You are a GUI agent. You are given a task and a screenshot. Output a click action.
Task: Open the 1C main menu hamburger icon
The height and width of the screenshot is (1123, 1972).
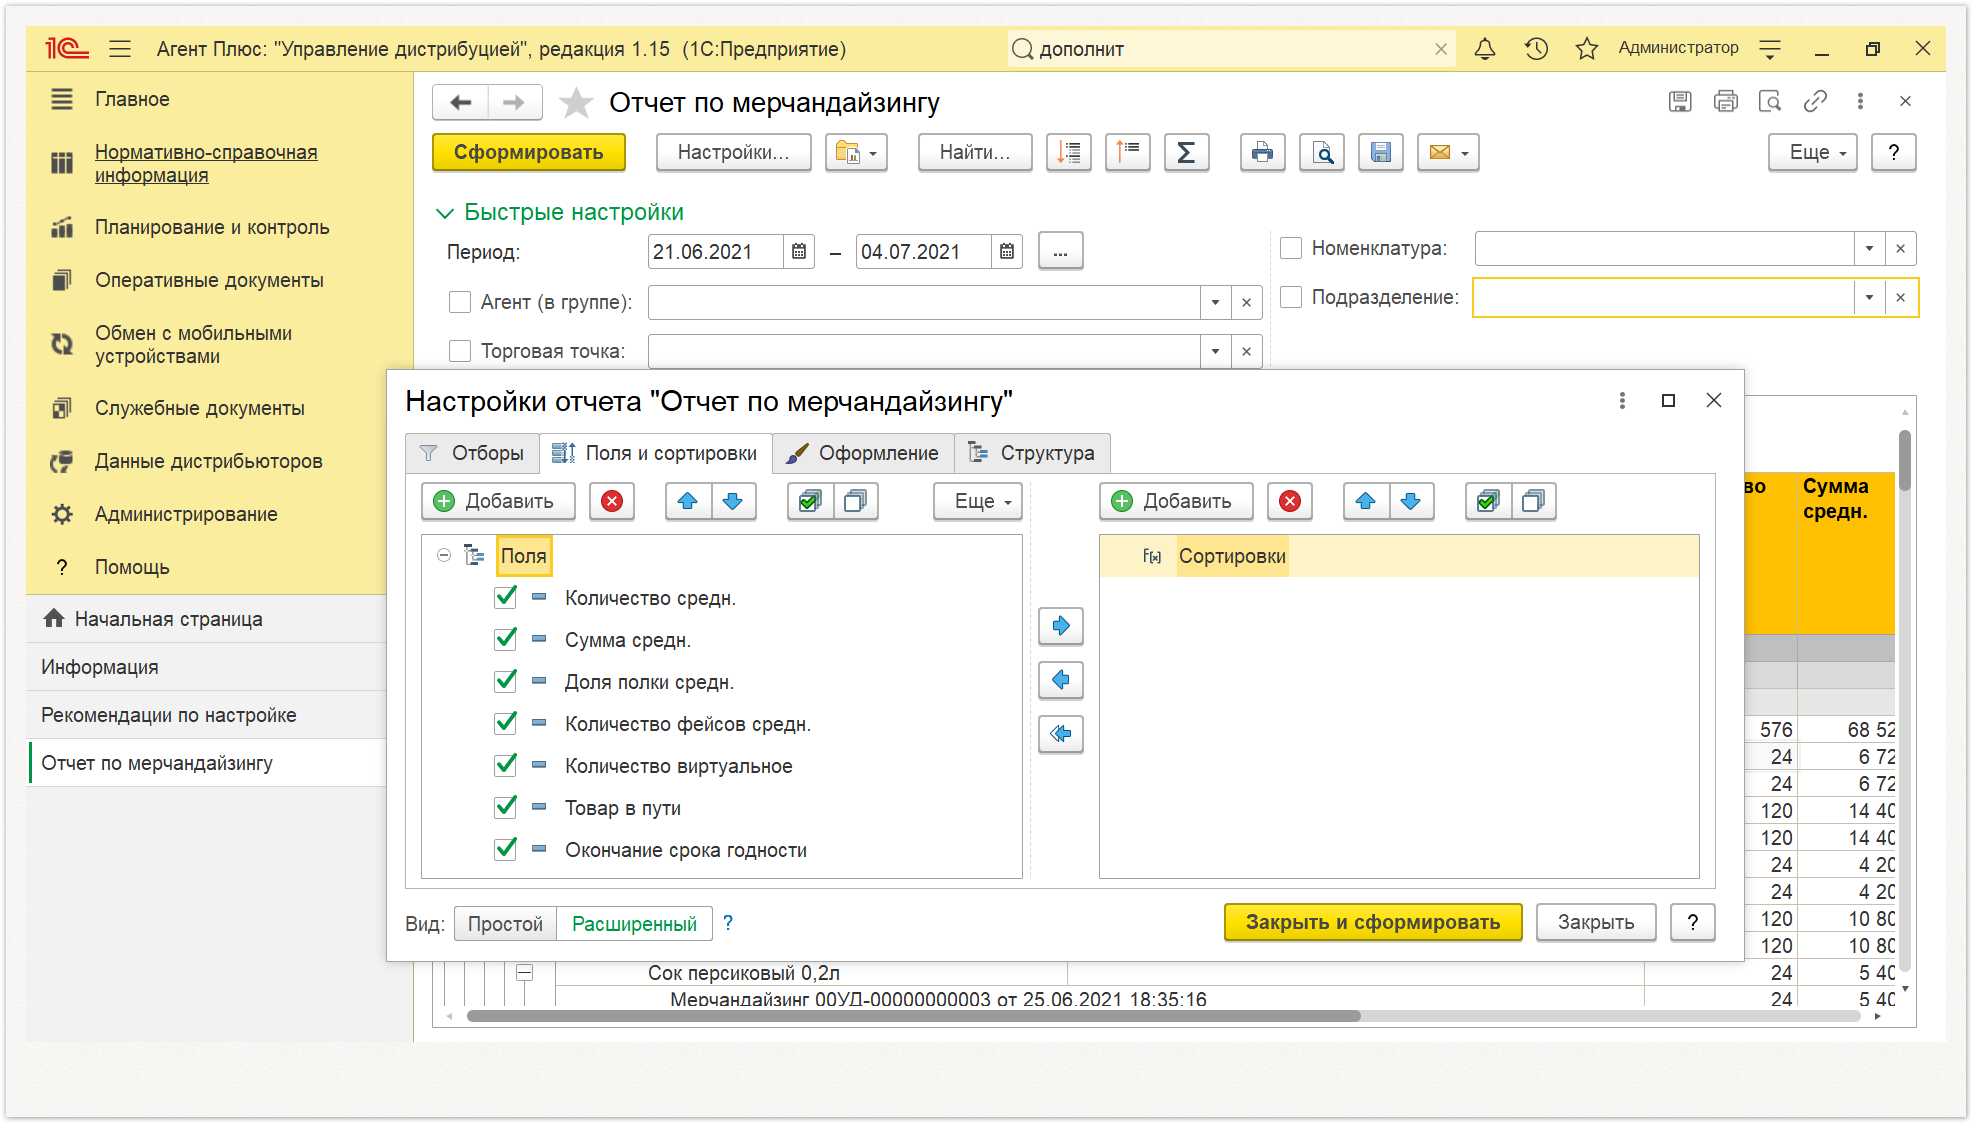120,48
